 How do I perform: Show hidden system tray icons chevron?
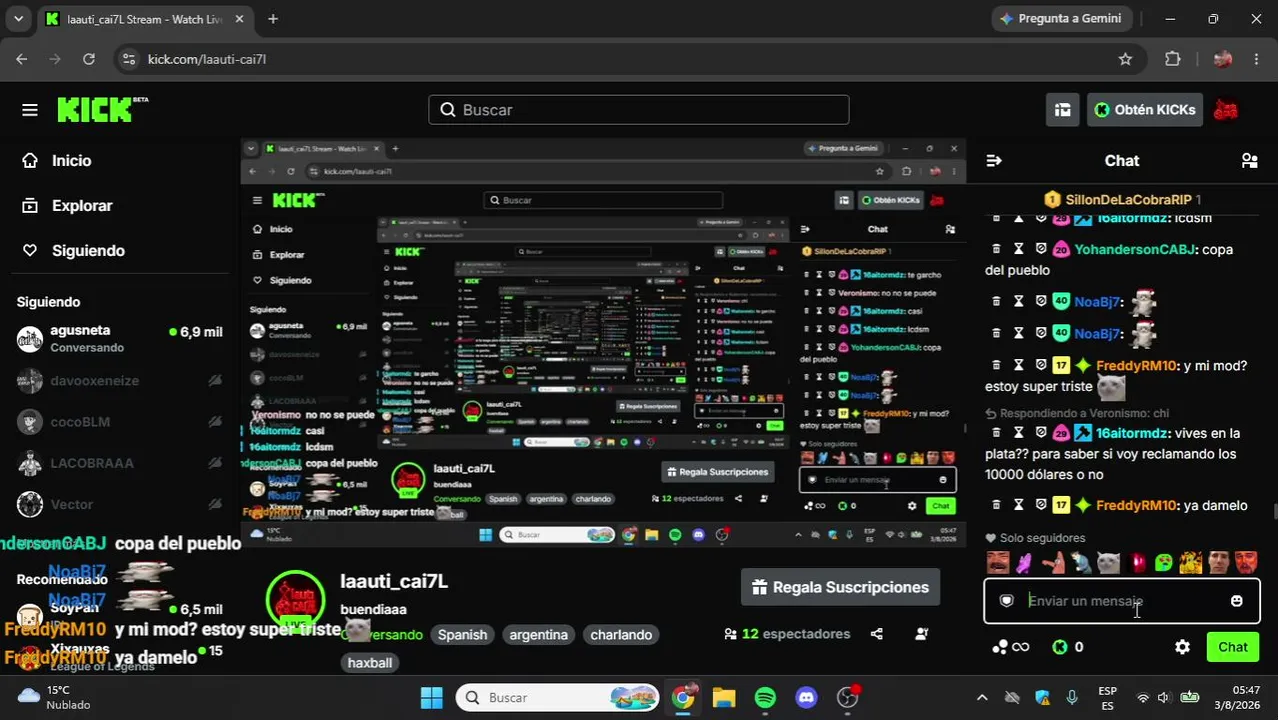click(982, 698)
